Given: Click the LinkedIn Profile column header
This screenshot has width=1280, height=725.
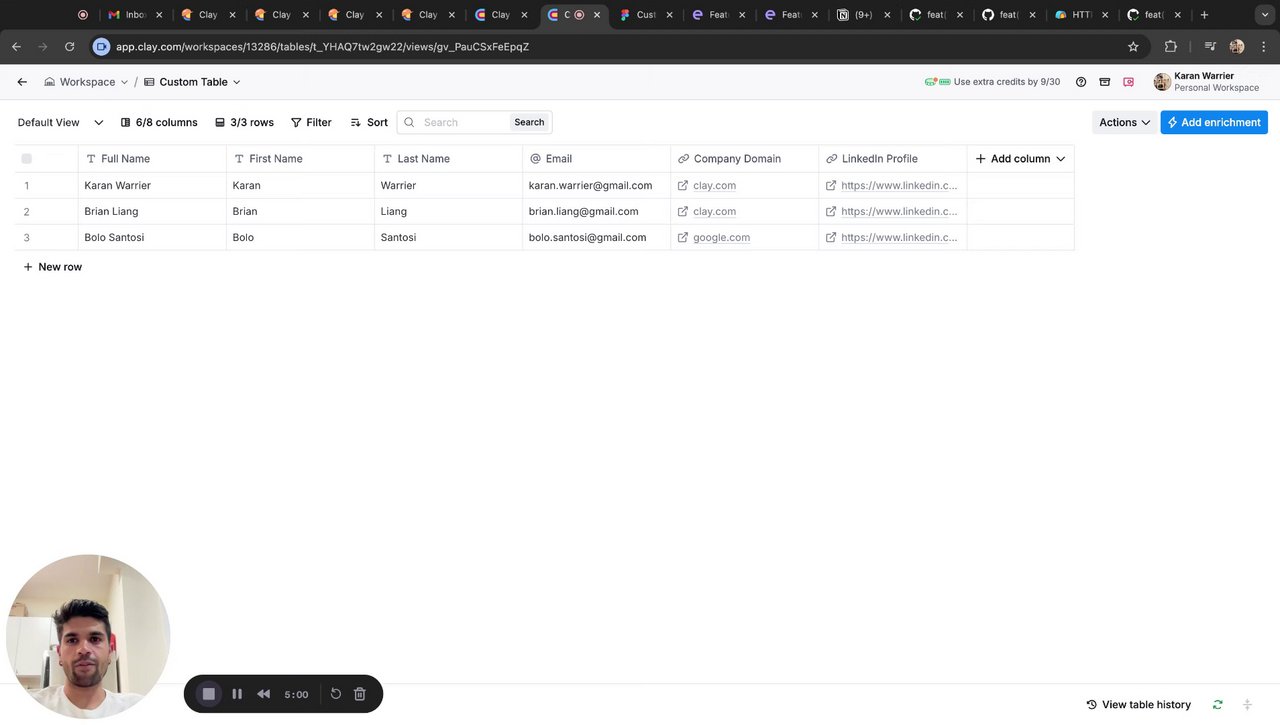Looking at the screenshot, I should pyautogui.click(x=892, y=159).
